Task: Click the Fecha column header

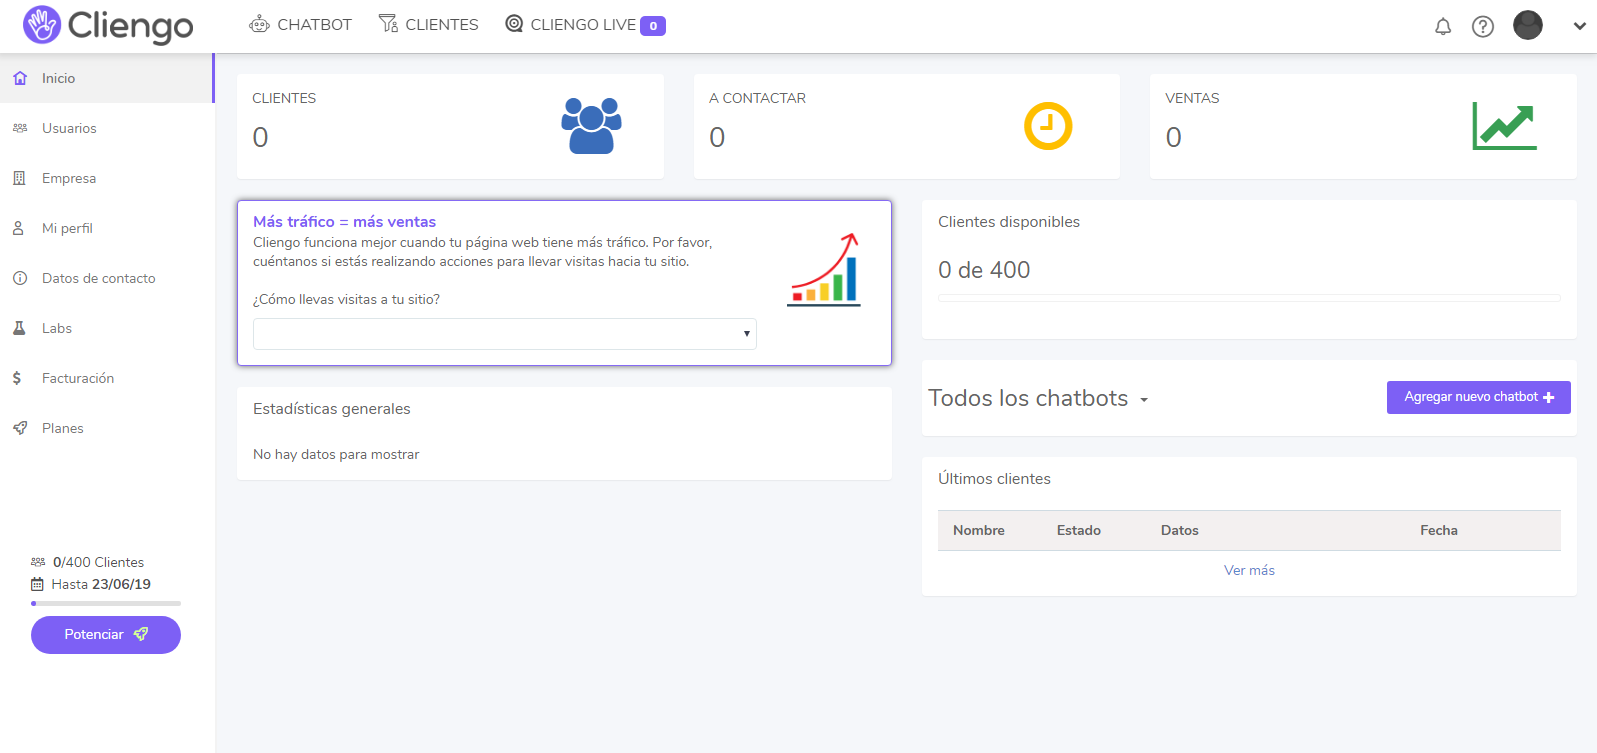Action: pyautogui.click(x=1439, y=530)
